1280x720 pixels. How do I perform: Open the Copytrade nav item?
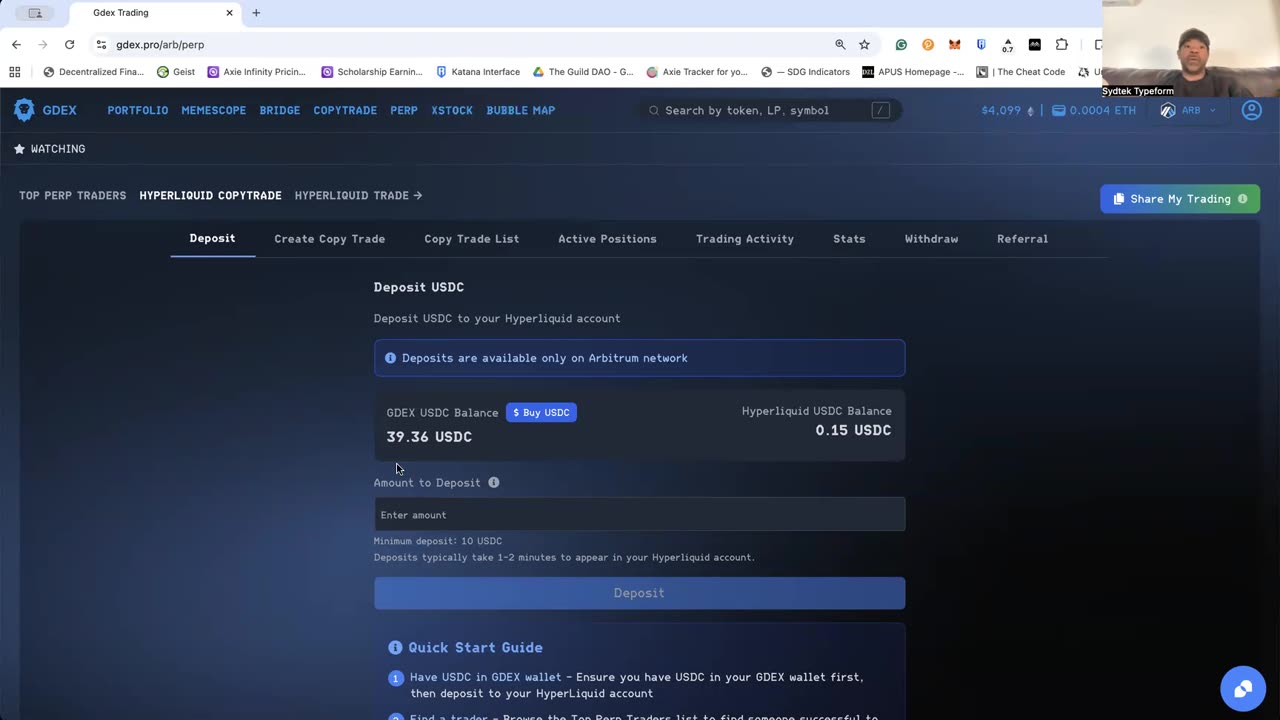pyautogui.click(x=345, y=110)
